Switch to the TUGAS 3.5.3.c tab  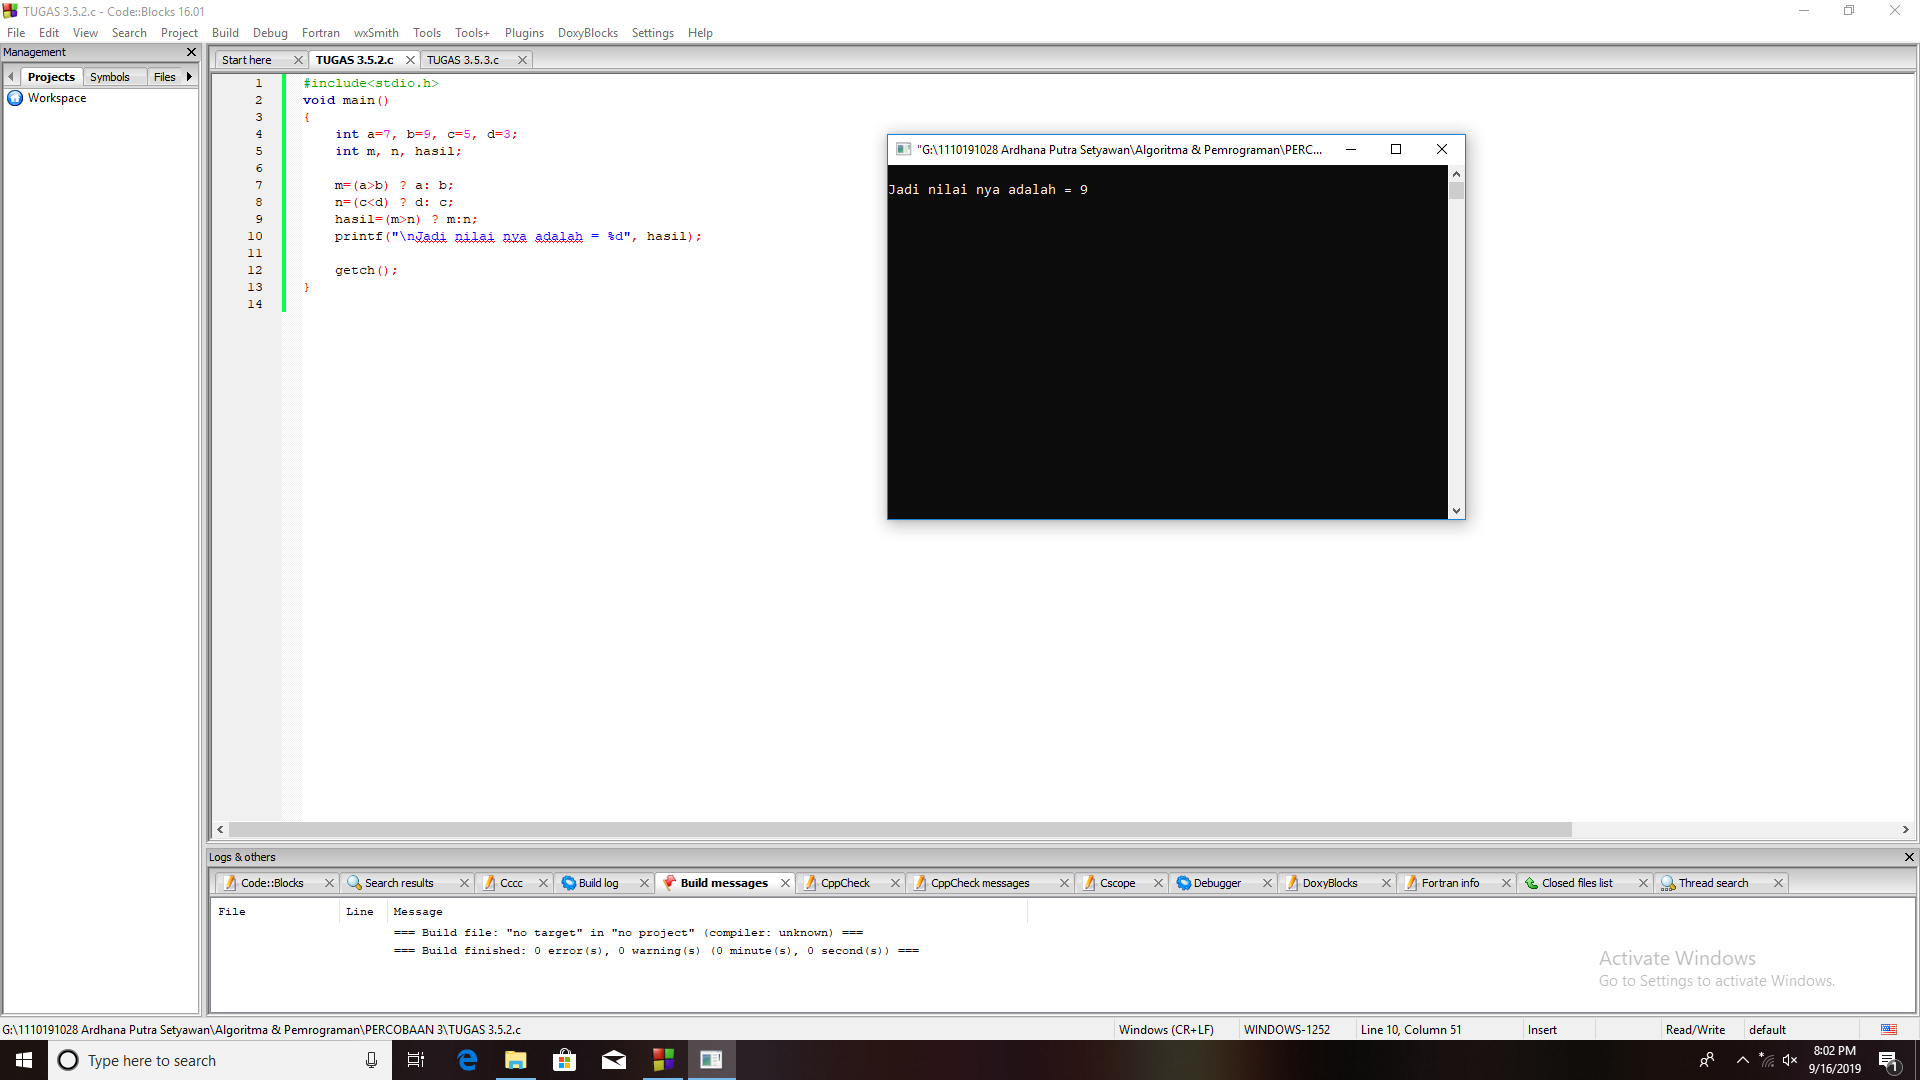point(463,60)
